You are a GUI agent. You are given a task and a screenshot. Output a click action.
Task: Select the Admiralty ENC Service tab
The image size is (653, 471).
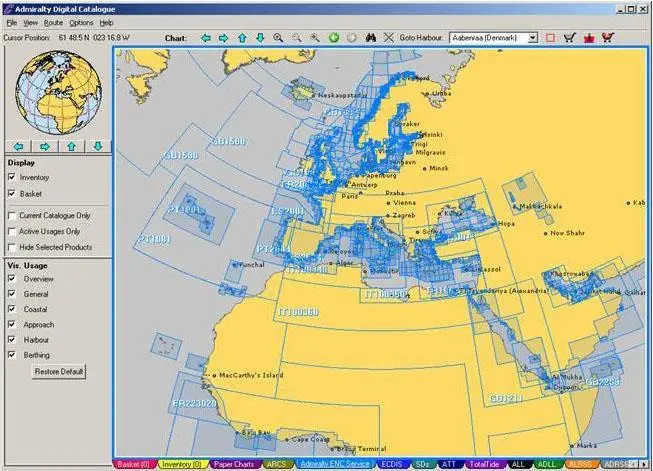coord(335,464)
